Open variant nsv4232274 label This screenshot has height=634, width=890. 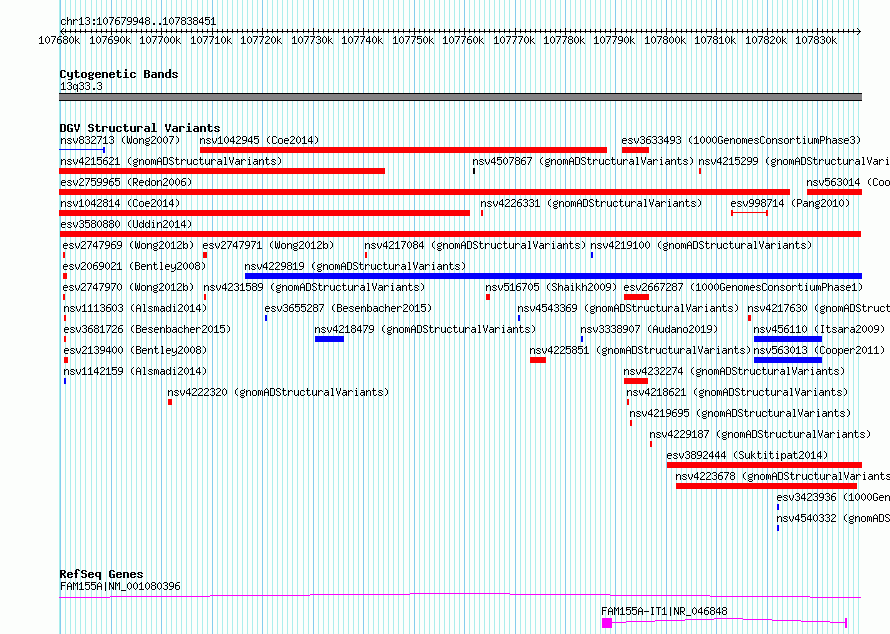pyautogui.click(x=734, y=371)
